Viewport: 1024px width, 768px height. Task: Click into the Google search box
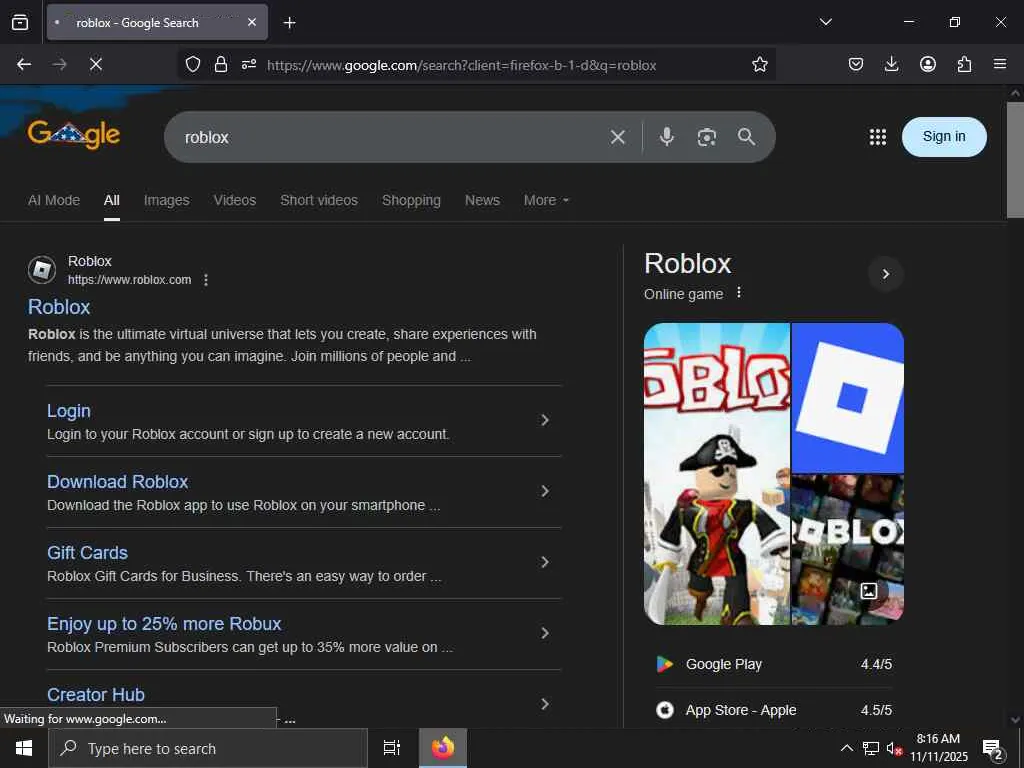tap(392, 137)
